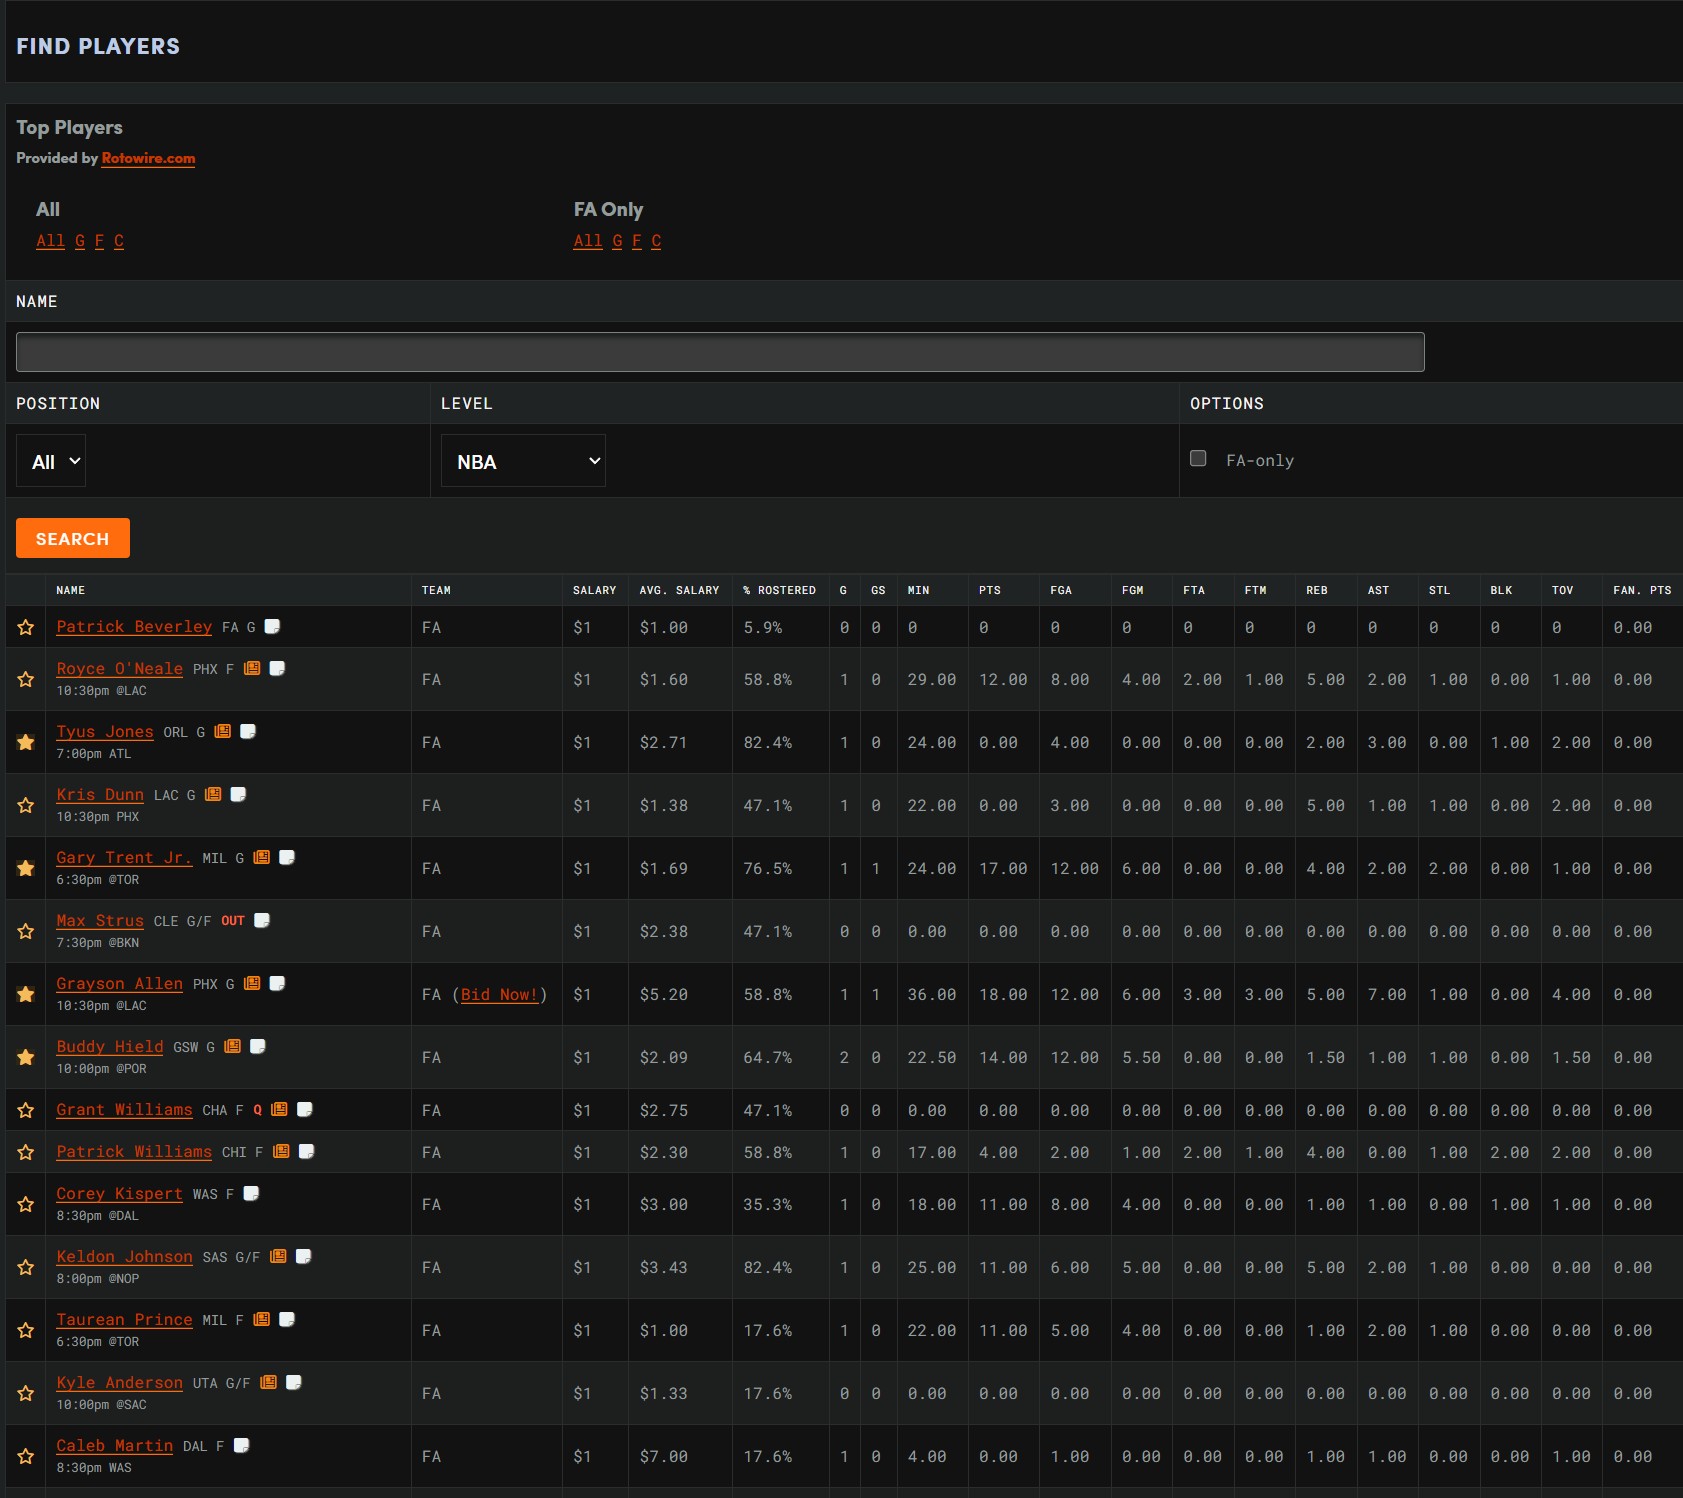
Task: Open the Position dropdown set to All
Action: (51, 461)
